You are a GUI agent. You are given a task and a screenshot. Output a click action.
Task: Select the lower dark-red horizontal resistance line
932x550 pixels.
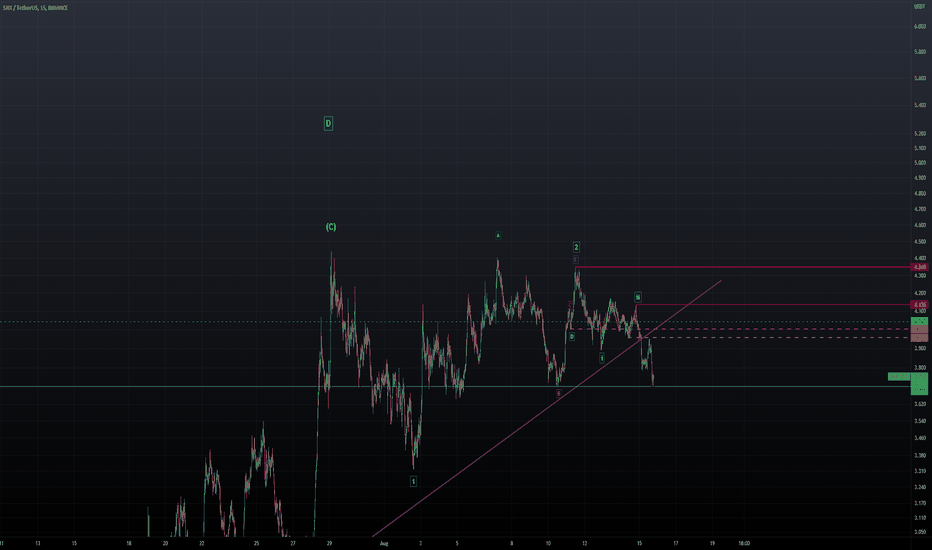point(774,304)
